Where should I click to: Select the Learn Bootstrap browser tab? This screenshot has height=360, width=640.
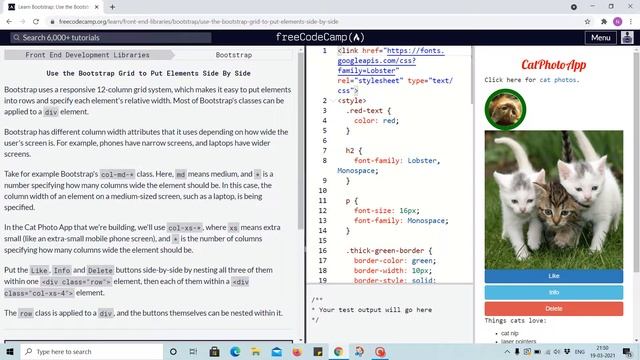[53, 7]
